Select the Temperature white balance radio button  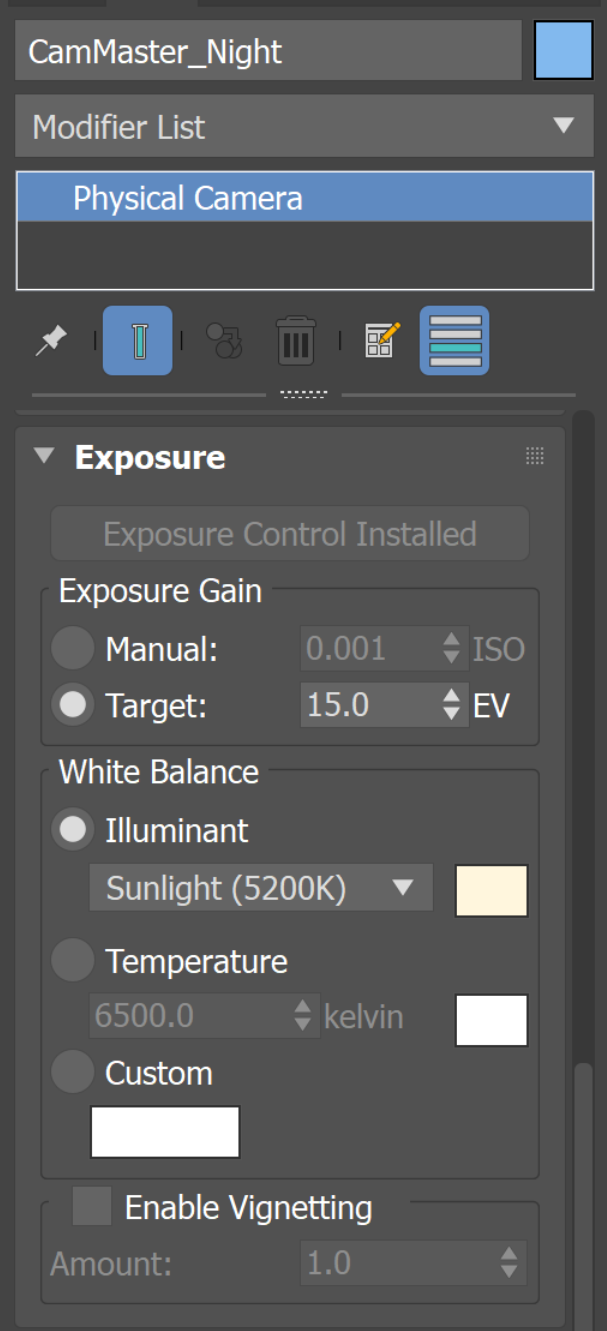click(x=73, y=961)
